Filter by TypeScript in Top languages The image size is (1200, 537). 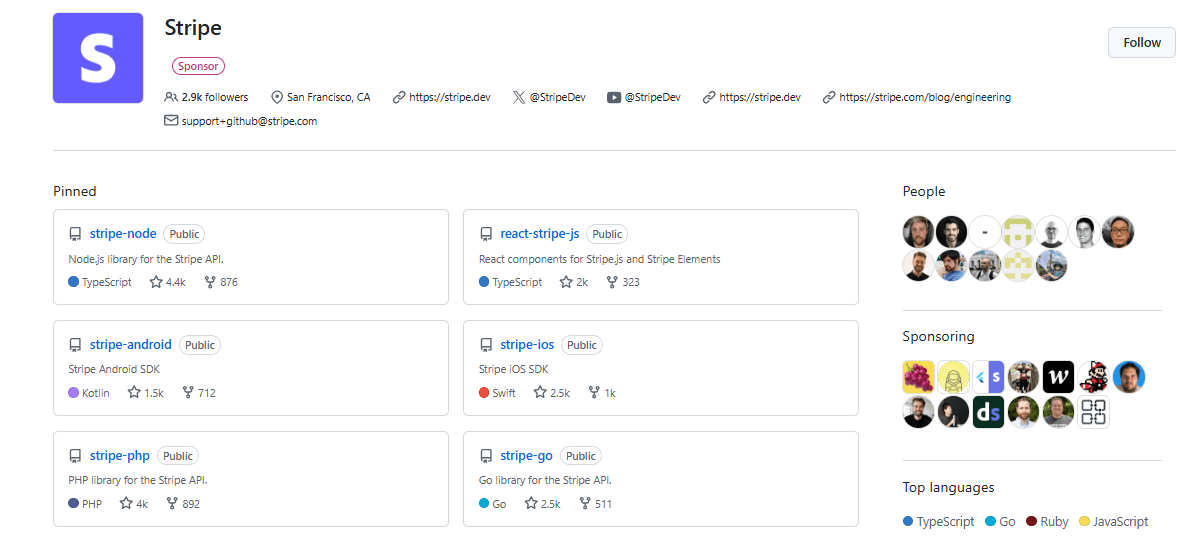pyautogui.click(x=938, y=521)
